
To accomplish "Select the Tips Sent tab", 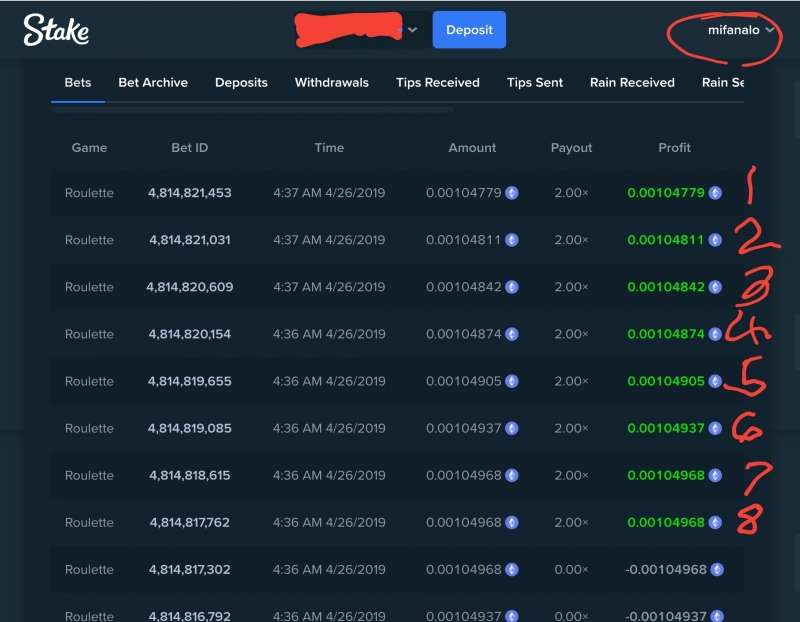I will coord(535,83).
